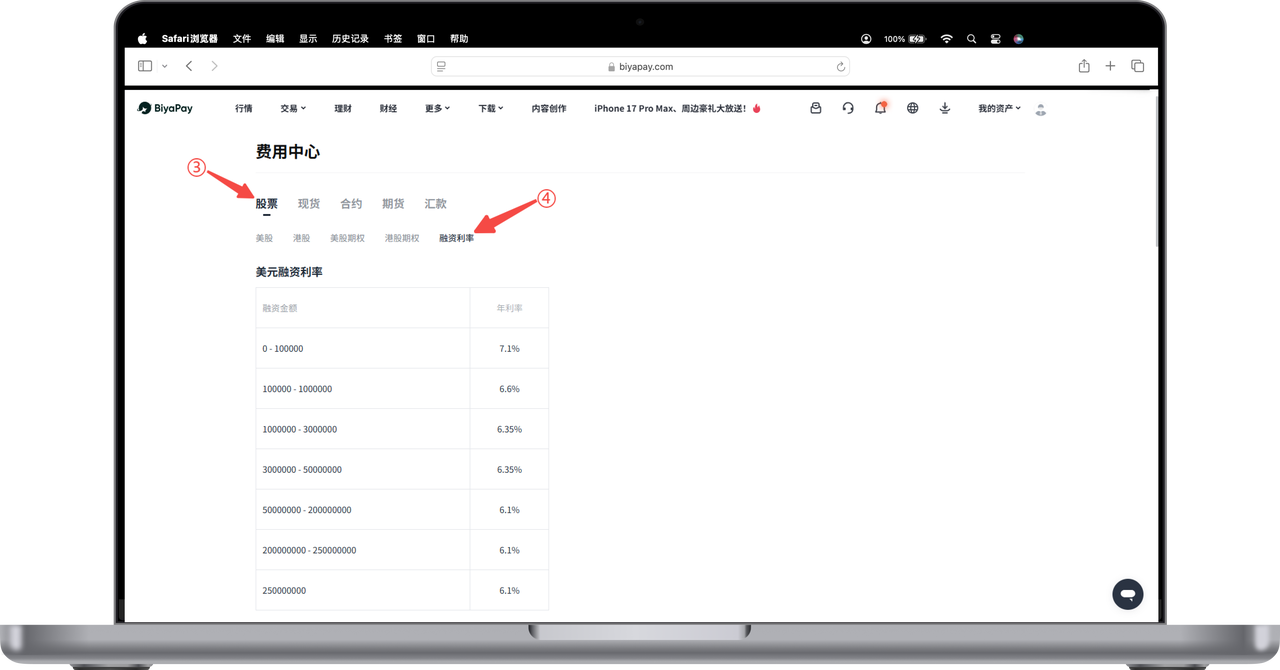
Task: Click the download icon in header
Action: (x=944, y=108)
